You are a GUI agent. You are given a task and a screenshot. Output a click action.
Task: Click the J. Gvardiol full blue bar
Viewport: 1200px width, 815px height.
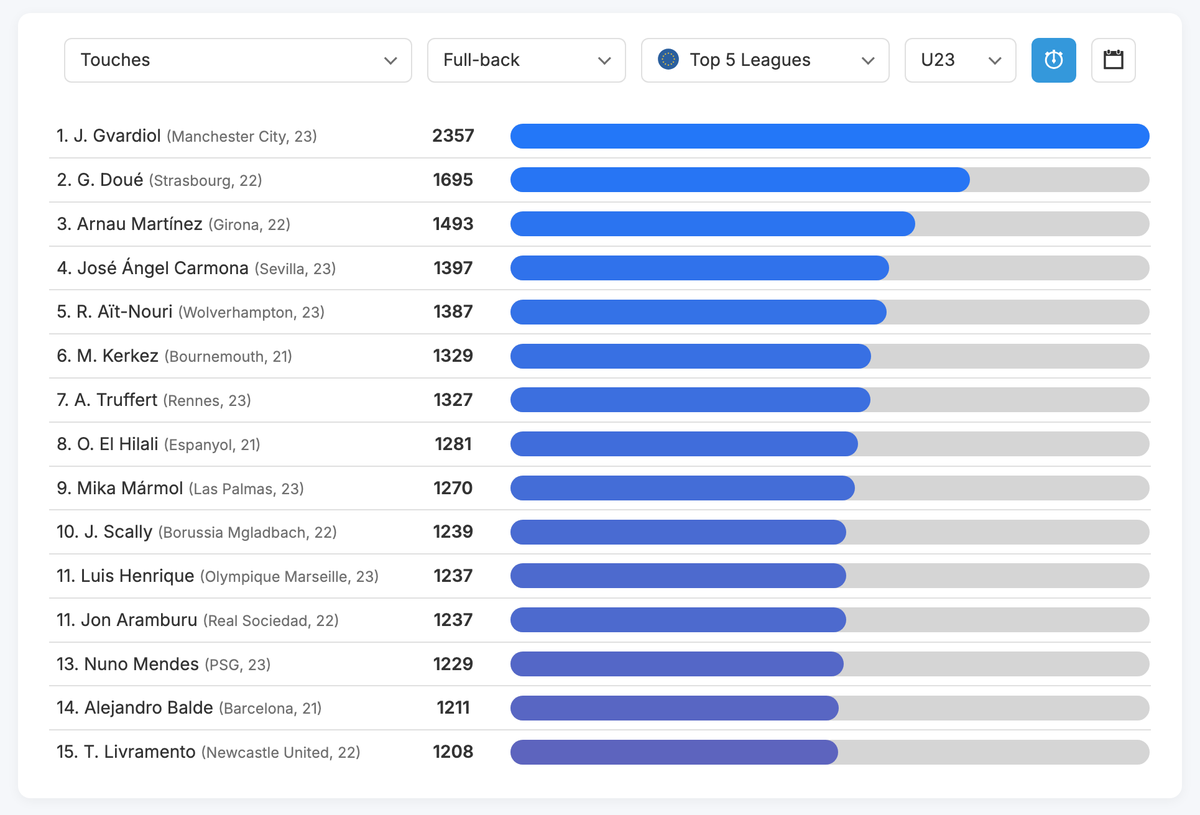click(830, 136)
